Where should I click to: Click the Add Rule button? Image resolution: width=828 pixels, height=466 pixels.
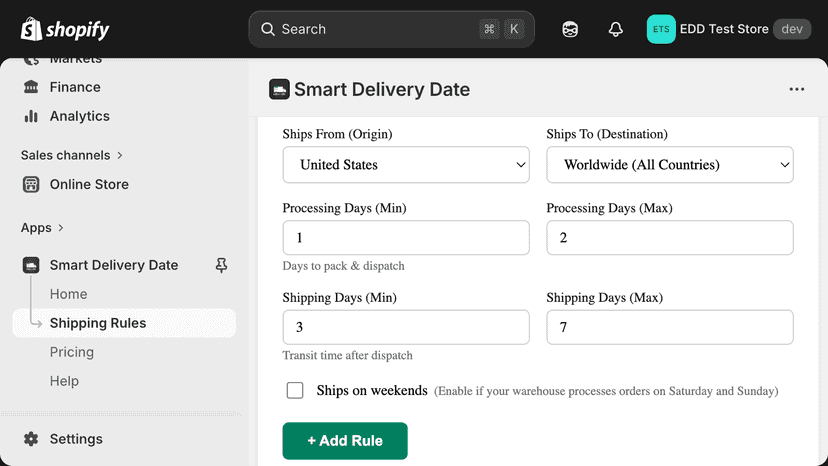tap(345, 441)
